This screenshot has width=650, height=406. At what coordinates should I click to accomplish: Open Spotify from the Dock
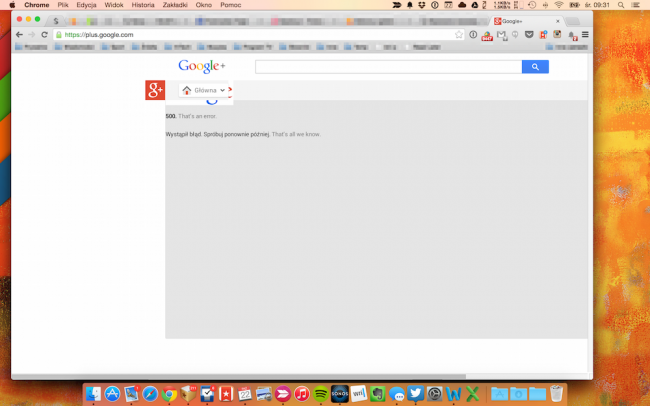(320, 394)
